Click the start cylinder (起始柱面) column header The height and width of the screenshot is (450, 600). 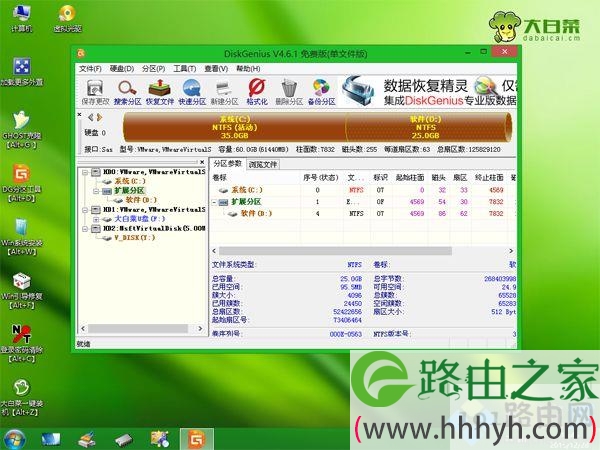tap(410, 178)
